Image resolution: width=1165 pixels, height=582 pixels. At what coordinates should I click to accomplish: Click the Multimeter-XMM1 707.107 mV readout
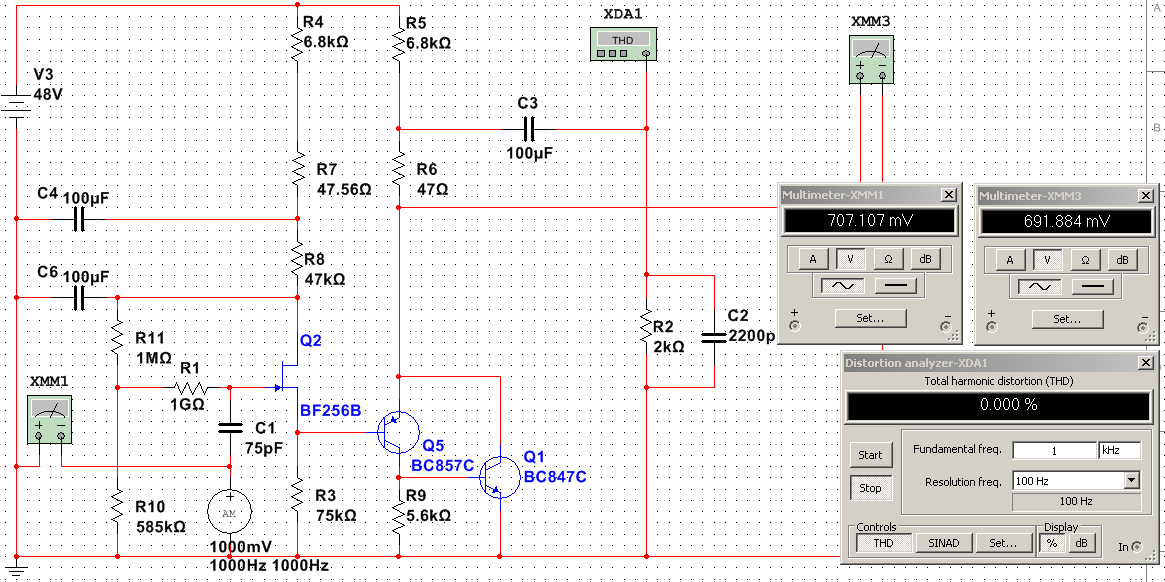pos(870,221)
